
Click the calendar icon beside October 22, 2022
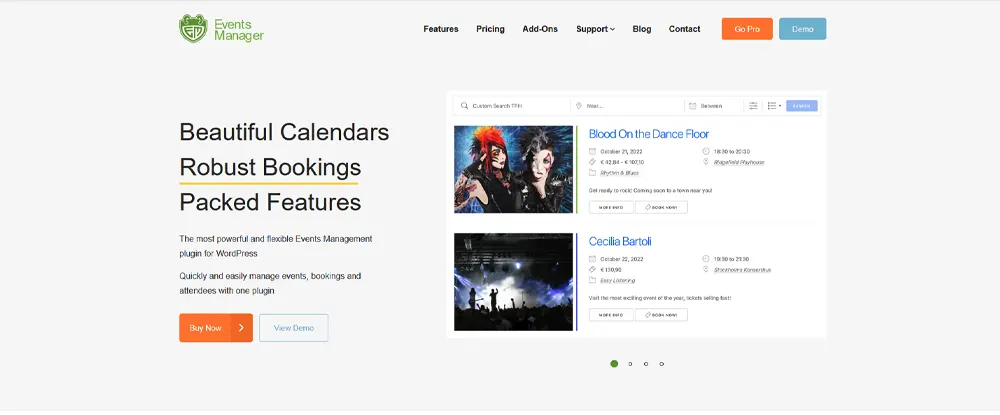click(x=592, y=259)
